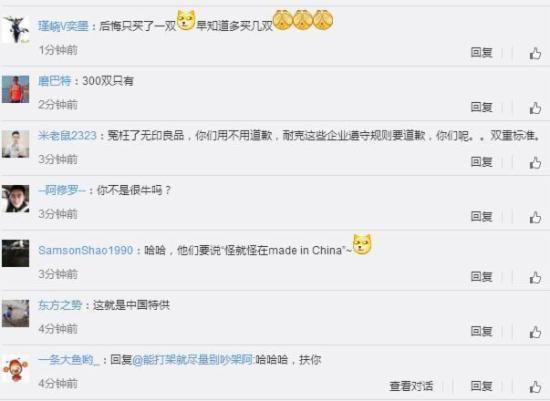Viewport: 550px width, 401px height.
Task: Open the SamsonShao1990 username profile
Action: point(86,250)
